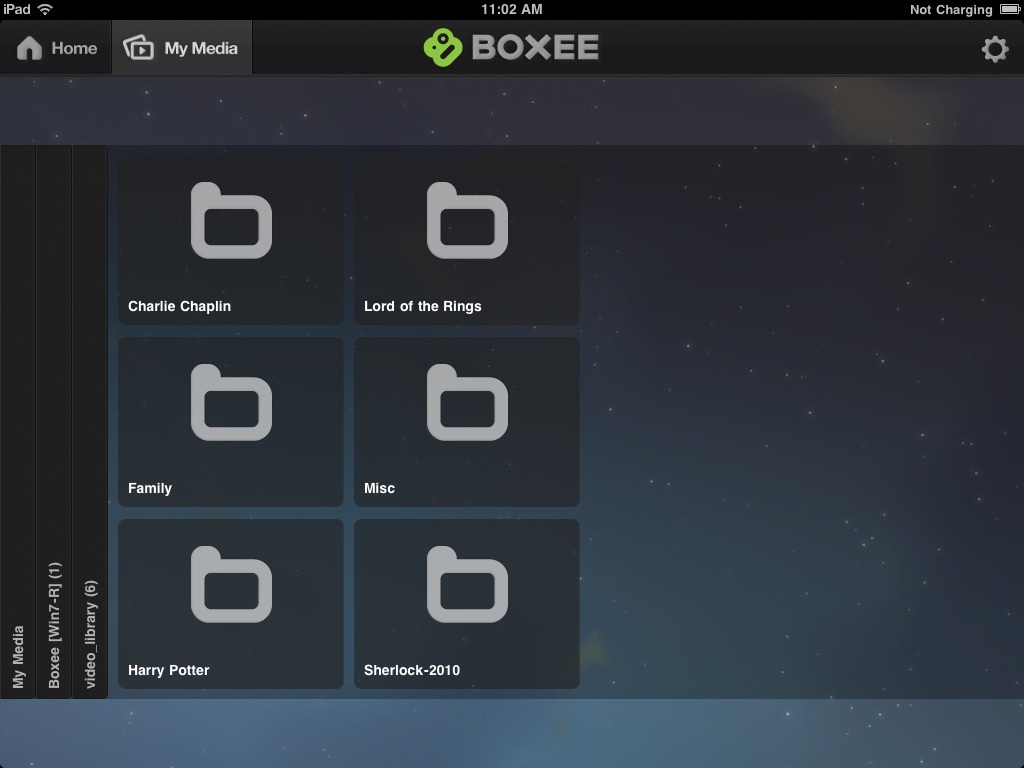Select the video_library (6) breadcrumb strip
This screenshot has width=1024, height=768.
(x=90, y=422)
